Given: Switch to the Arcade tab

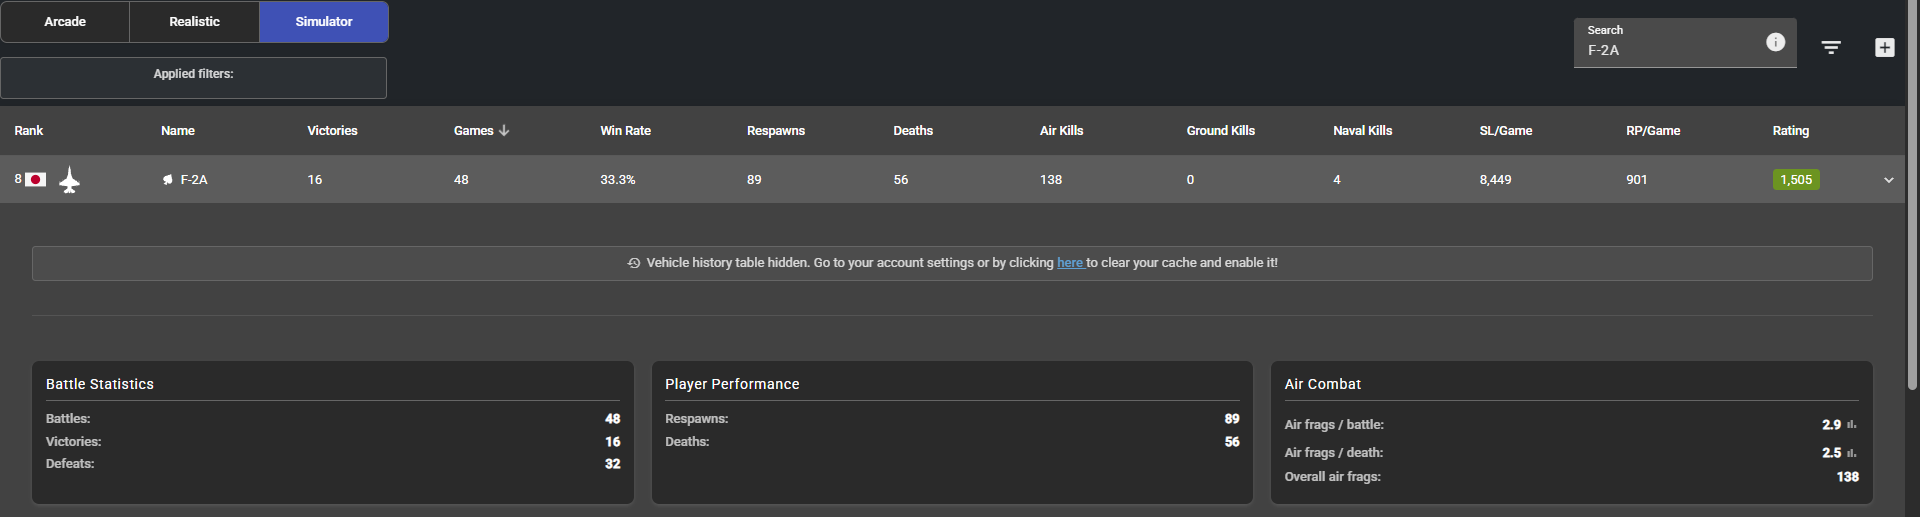Looking at the screenshot, I should click(65, 22).
